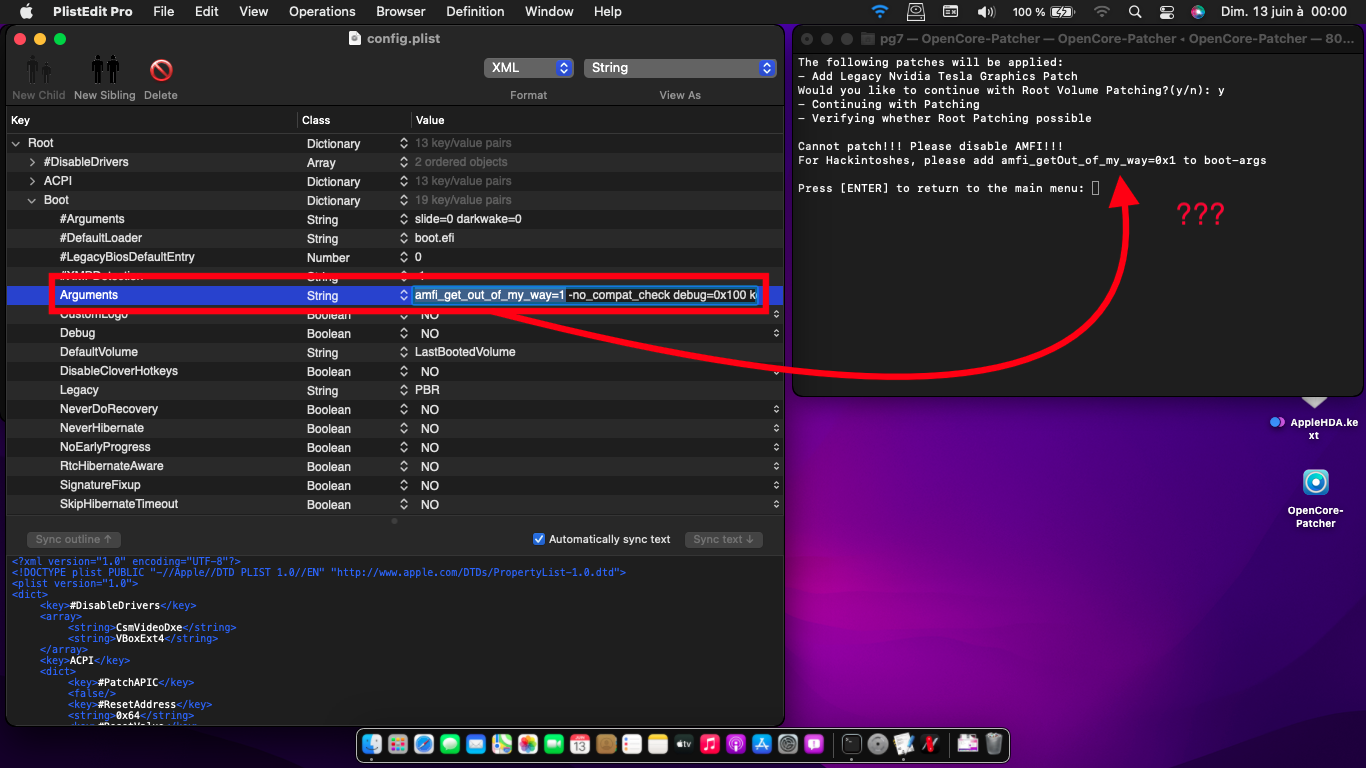The height and width of the screenshot is (768, 1366).
Task: Open Finder from the Dock
Action: pos(372,744)
